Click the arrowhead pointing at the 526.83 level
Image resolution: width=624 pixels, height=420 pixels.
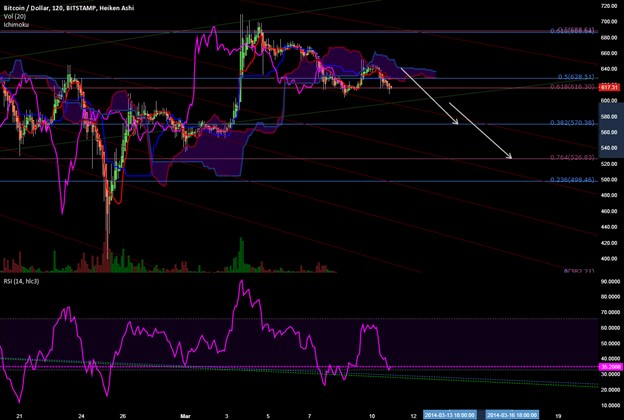(509, 156)
